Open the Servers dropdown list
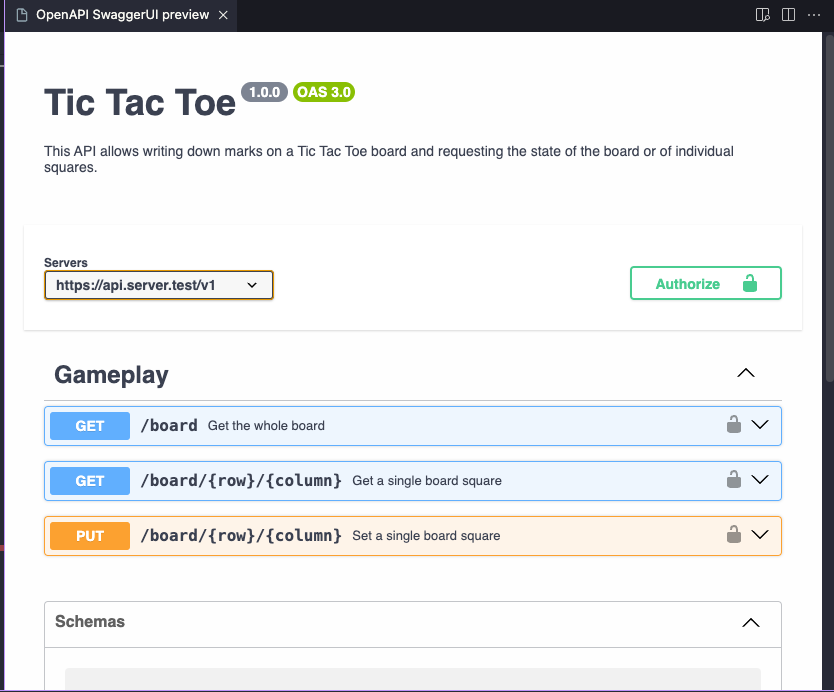The height and width of the screenshot is (692, 834). click(159, 285)
